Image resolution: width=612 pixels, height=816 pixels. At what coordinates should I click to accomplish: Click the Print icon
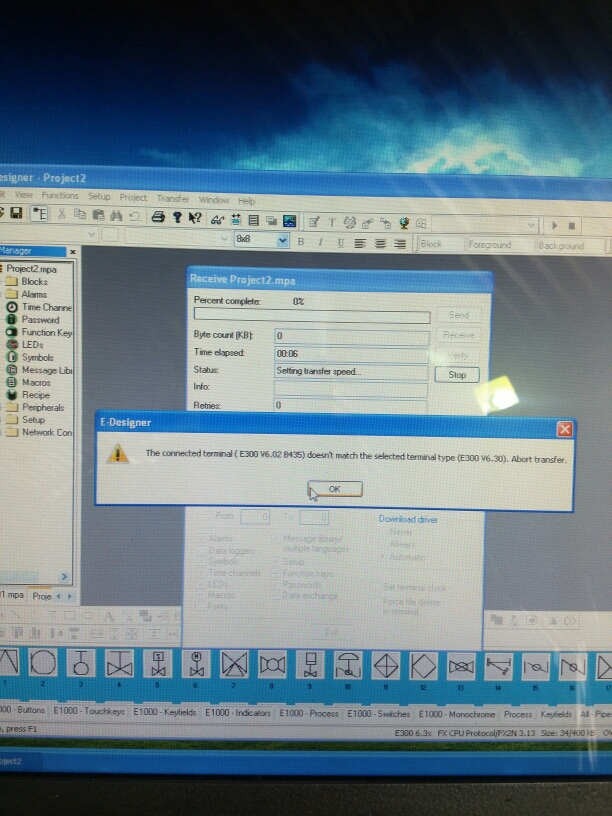click(158, 216)
